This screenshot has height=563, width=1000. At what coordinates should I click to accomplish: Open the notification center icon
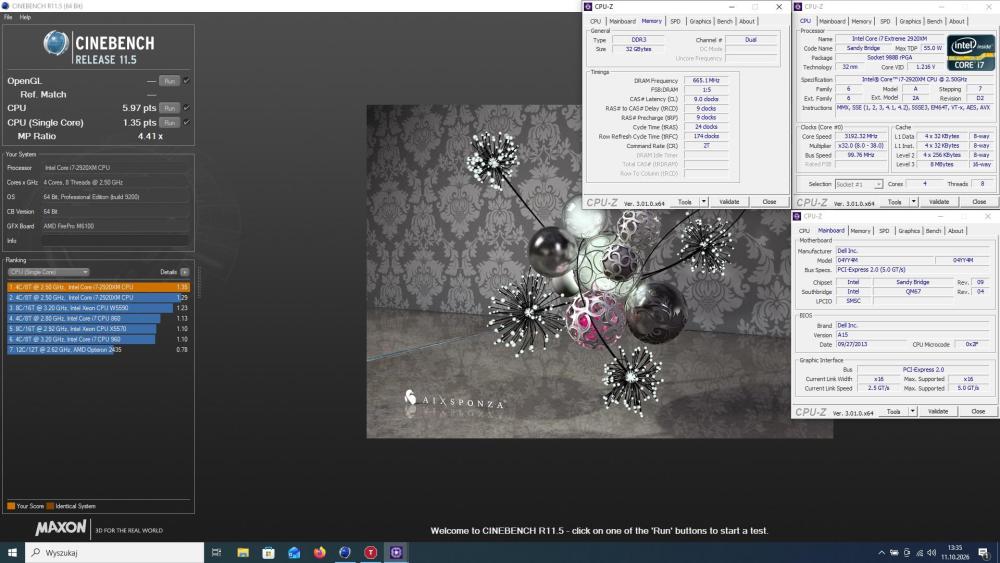point(983,553)
